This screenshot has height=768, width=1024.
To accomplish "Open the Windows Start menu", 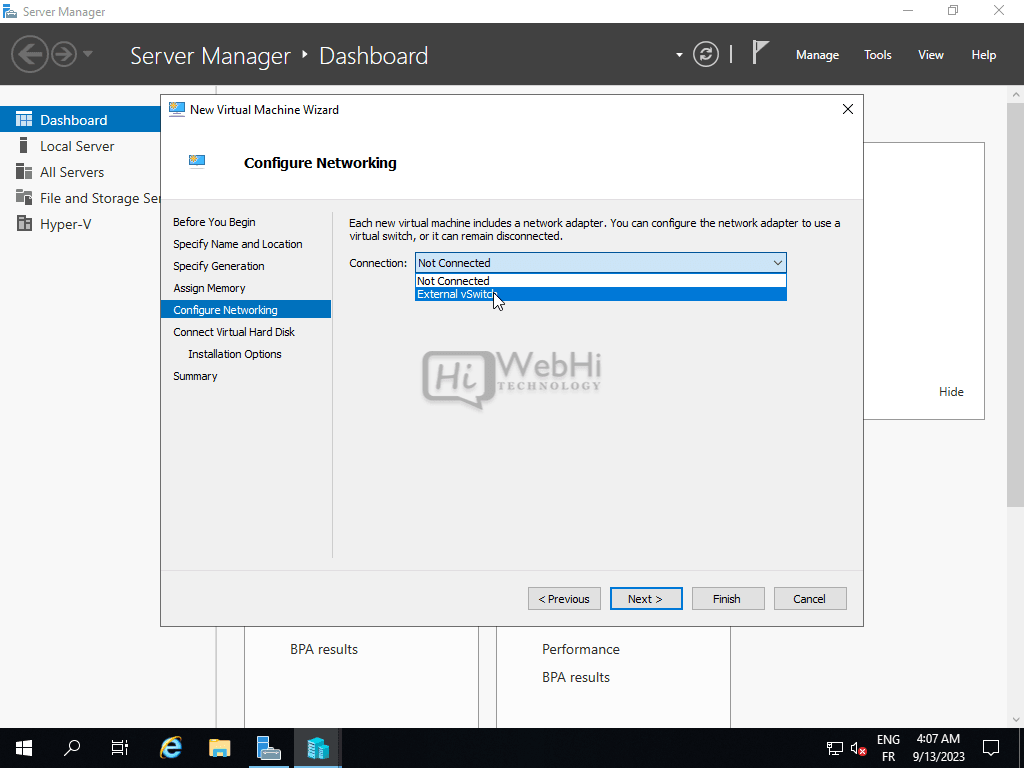I will click(24, 748).
